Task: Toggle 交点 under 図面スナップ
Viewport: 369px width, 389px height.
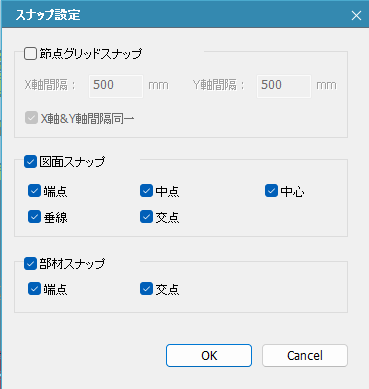Action: point(146,217)
